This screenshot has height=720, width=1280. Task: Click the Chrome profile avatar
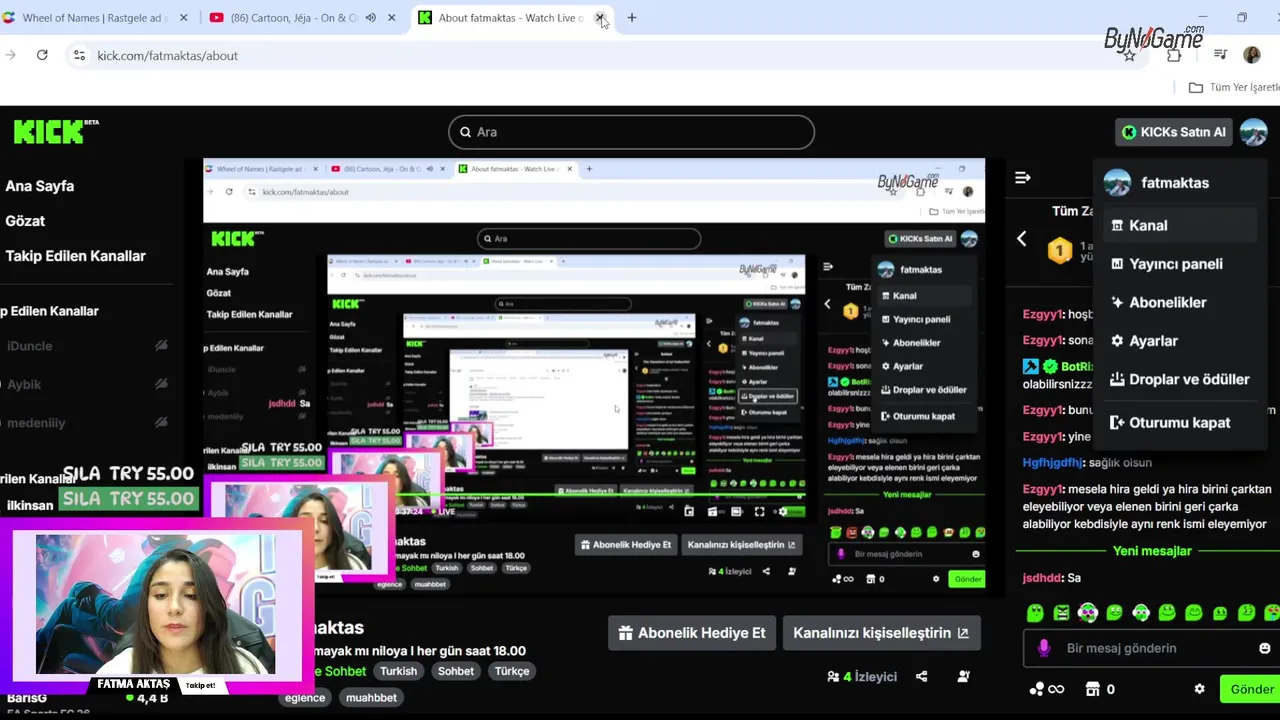point(1252,55)
